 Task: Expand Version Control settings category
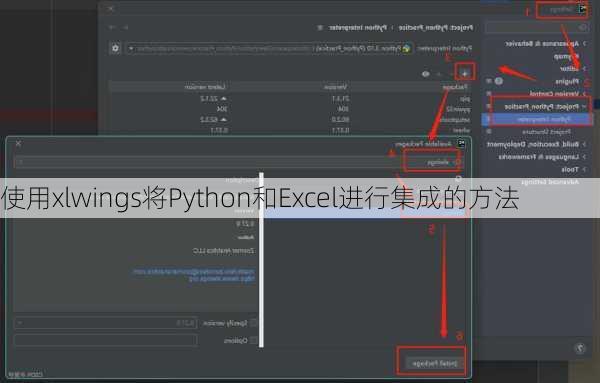coord(584,94)
